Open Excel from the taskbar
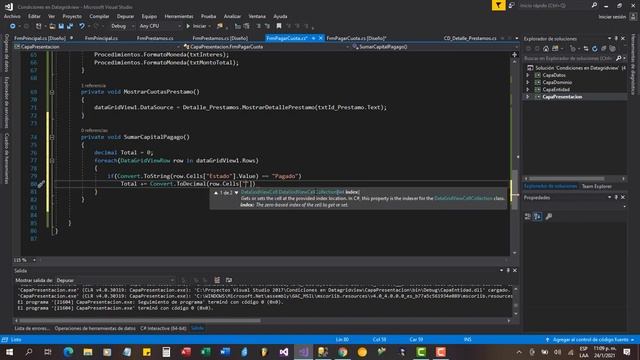 [206, 352]
